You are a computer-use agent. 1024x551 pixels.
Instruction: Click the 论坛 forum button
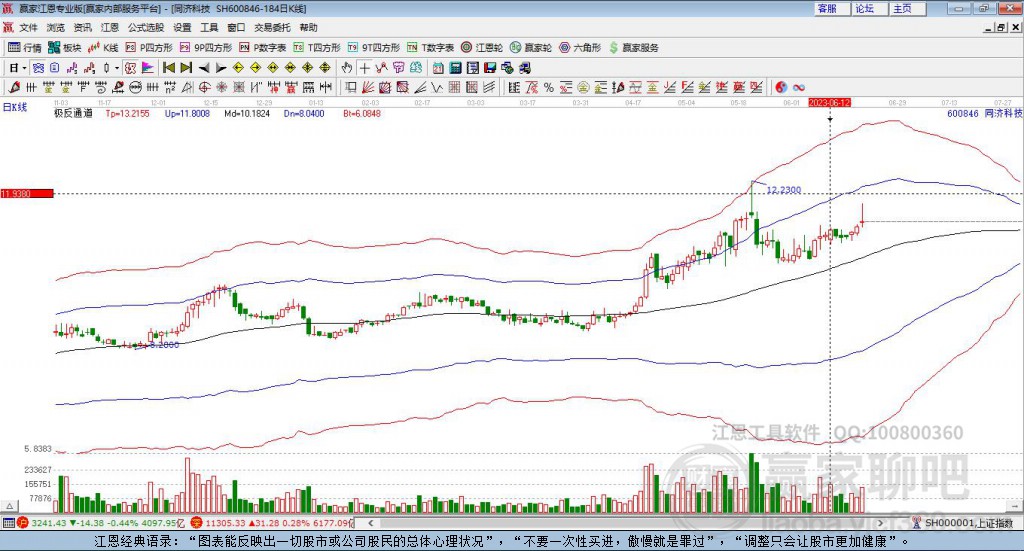tap(870, 8)
